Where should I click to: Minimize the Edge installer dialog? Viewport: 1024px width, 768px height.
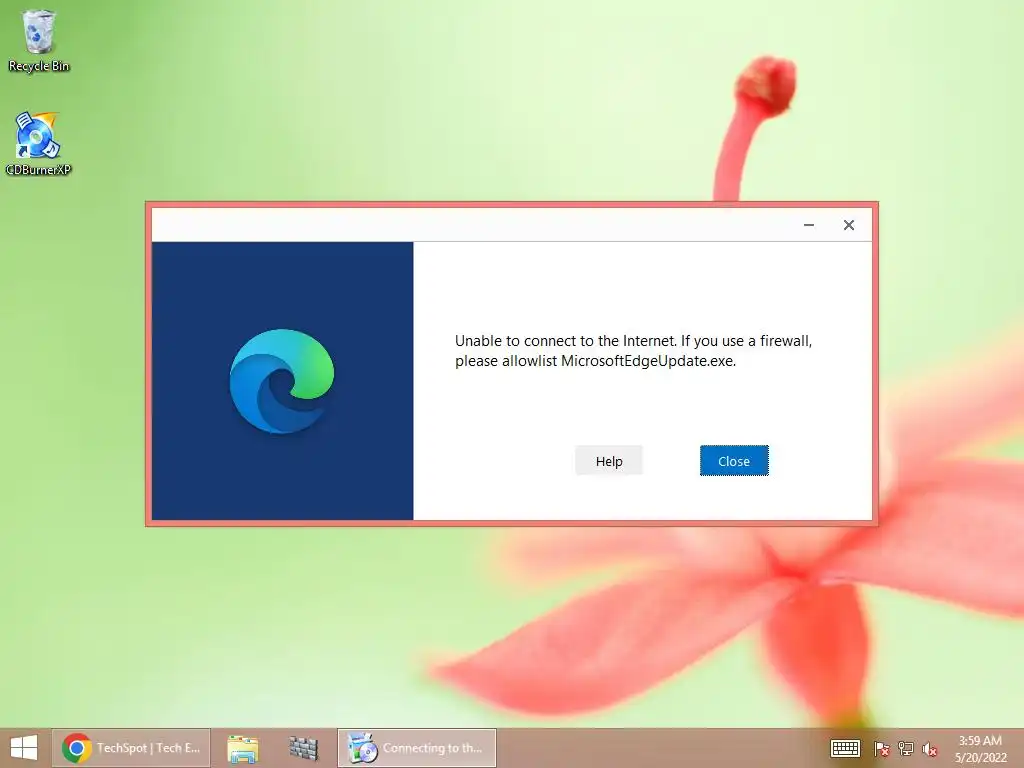808,225
